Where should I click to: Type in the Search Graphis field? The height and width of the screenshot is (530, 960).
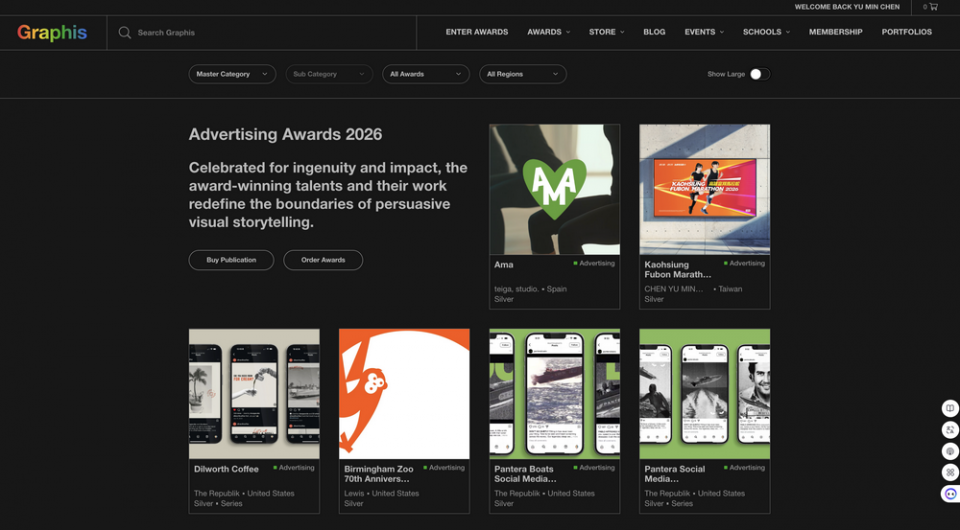[270, 33]
